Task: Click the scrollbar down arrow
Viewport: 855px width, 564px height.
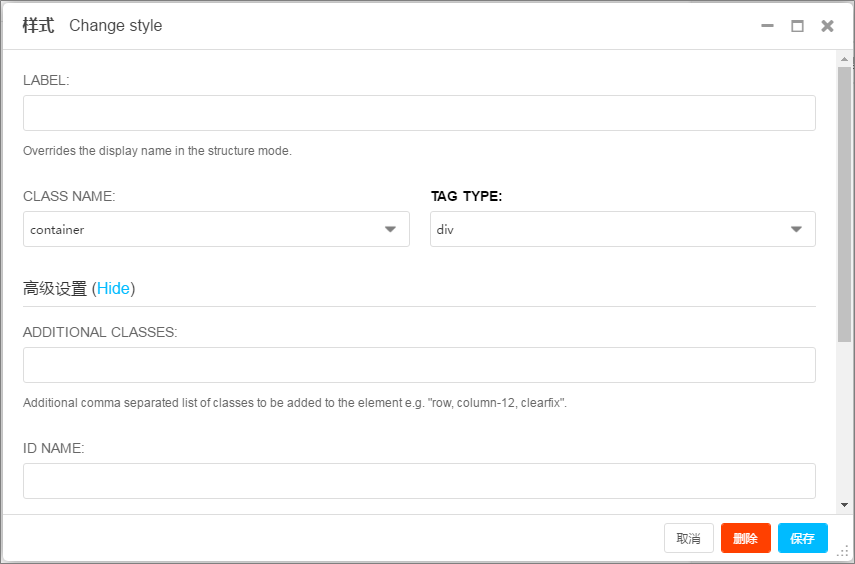Action: tap(845, 505)
